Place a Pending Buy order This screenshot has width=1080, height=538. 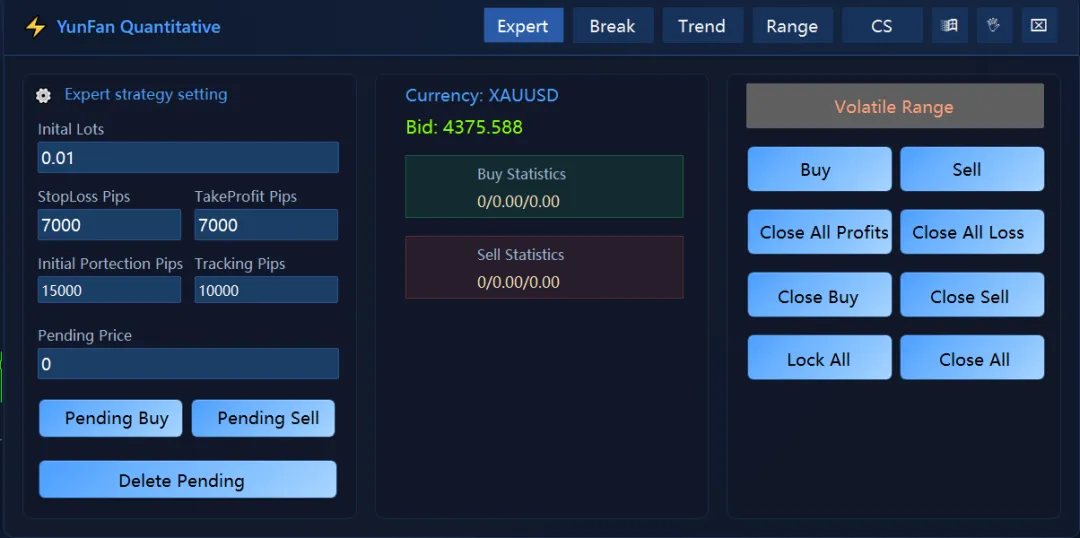point(111,418)
